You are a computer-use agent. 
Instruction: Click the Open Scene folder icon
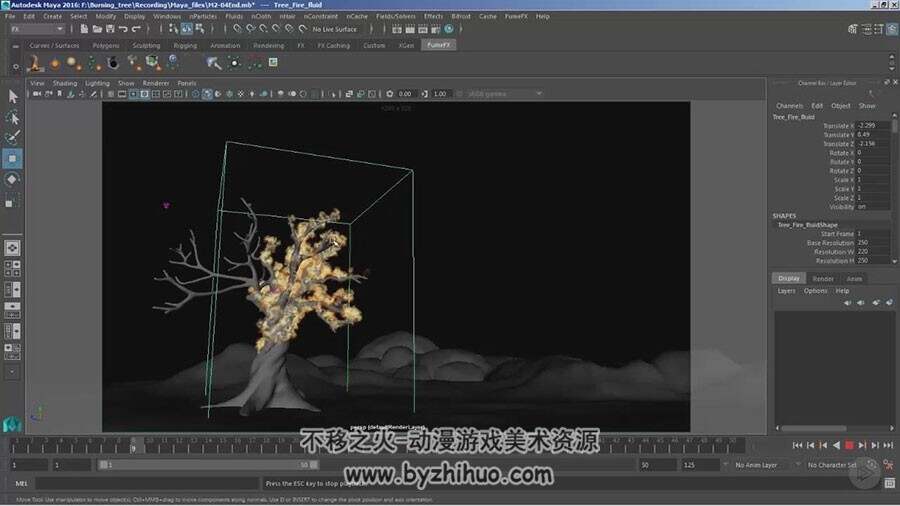coord(97,29)
